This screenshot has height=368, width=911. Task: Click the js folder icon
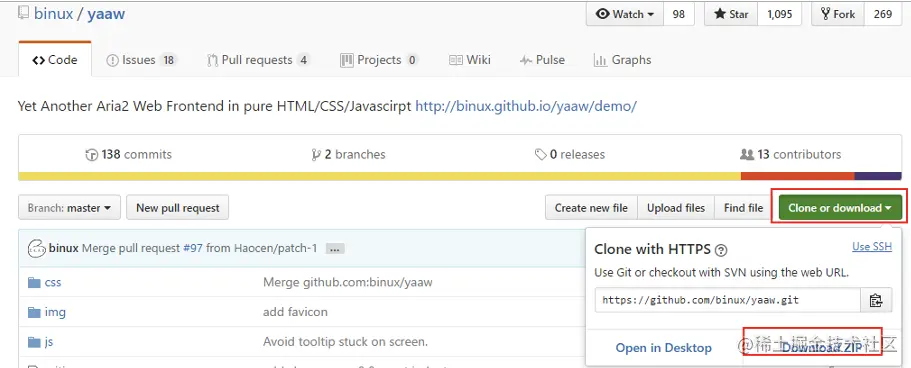(34, 342)
